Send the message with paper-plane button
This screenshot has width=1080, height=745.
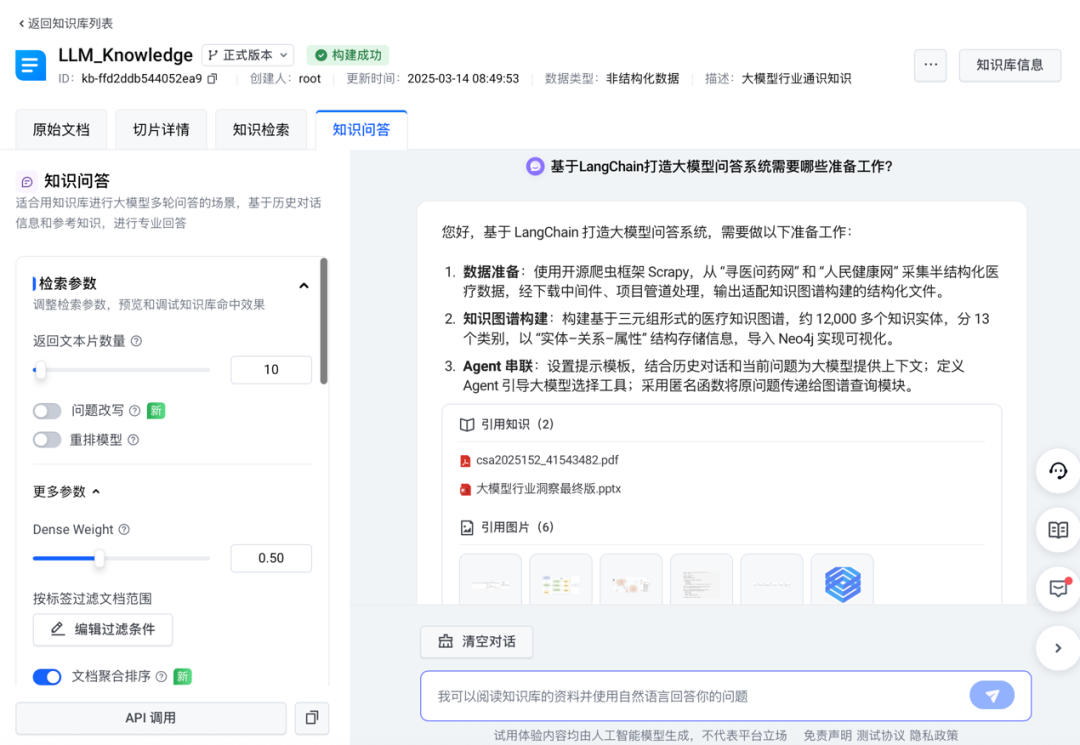click(x=992, y=695)
